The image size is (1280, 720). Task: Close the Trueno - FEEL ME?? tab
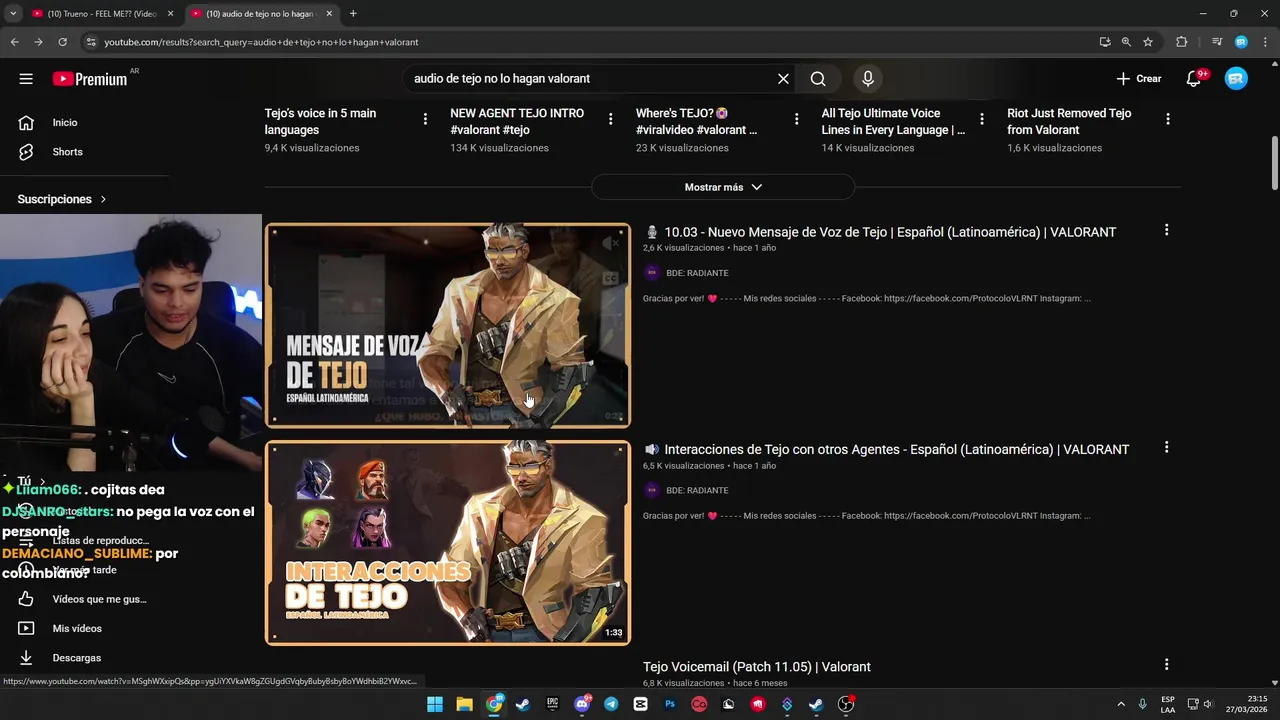tap(170, 14)
